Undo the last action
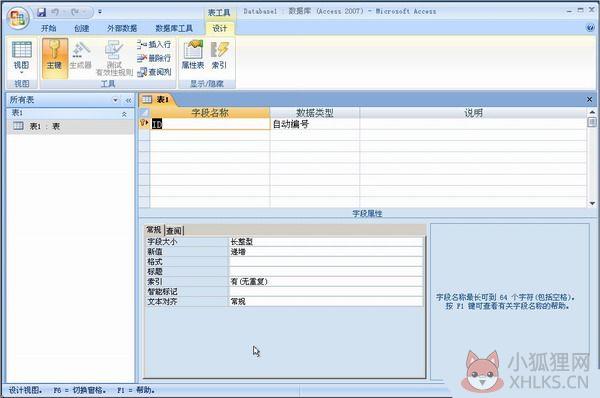The width and height of the screenshot is (600, 398). click(x=55, y=12)
